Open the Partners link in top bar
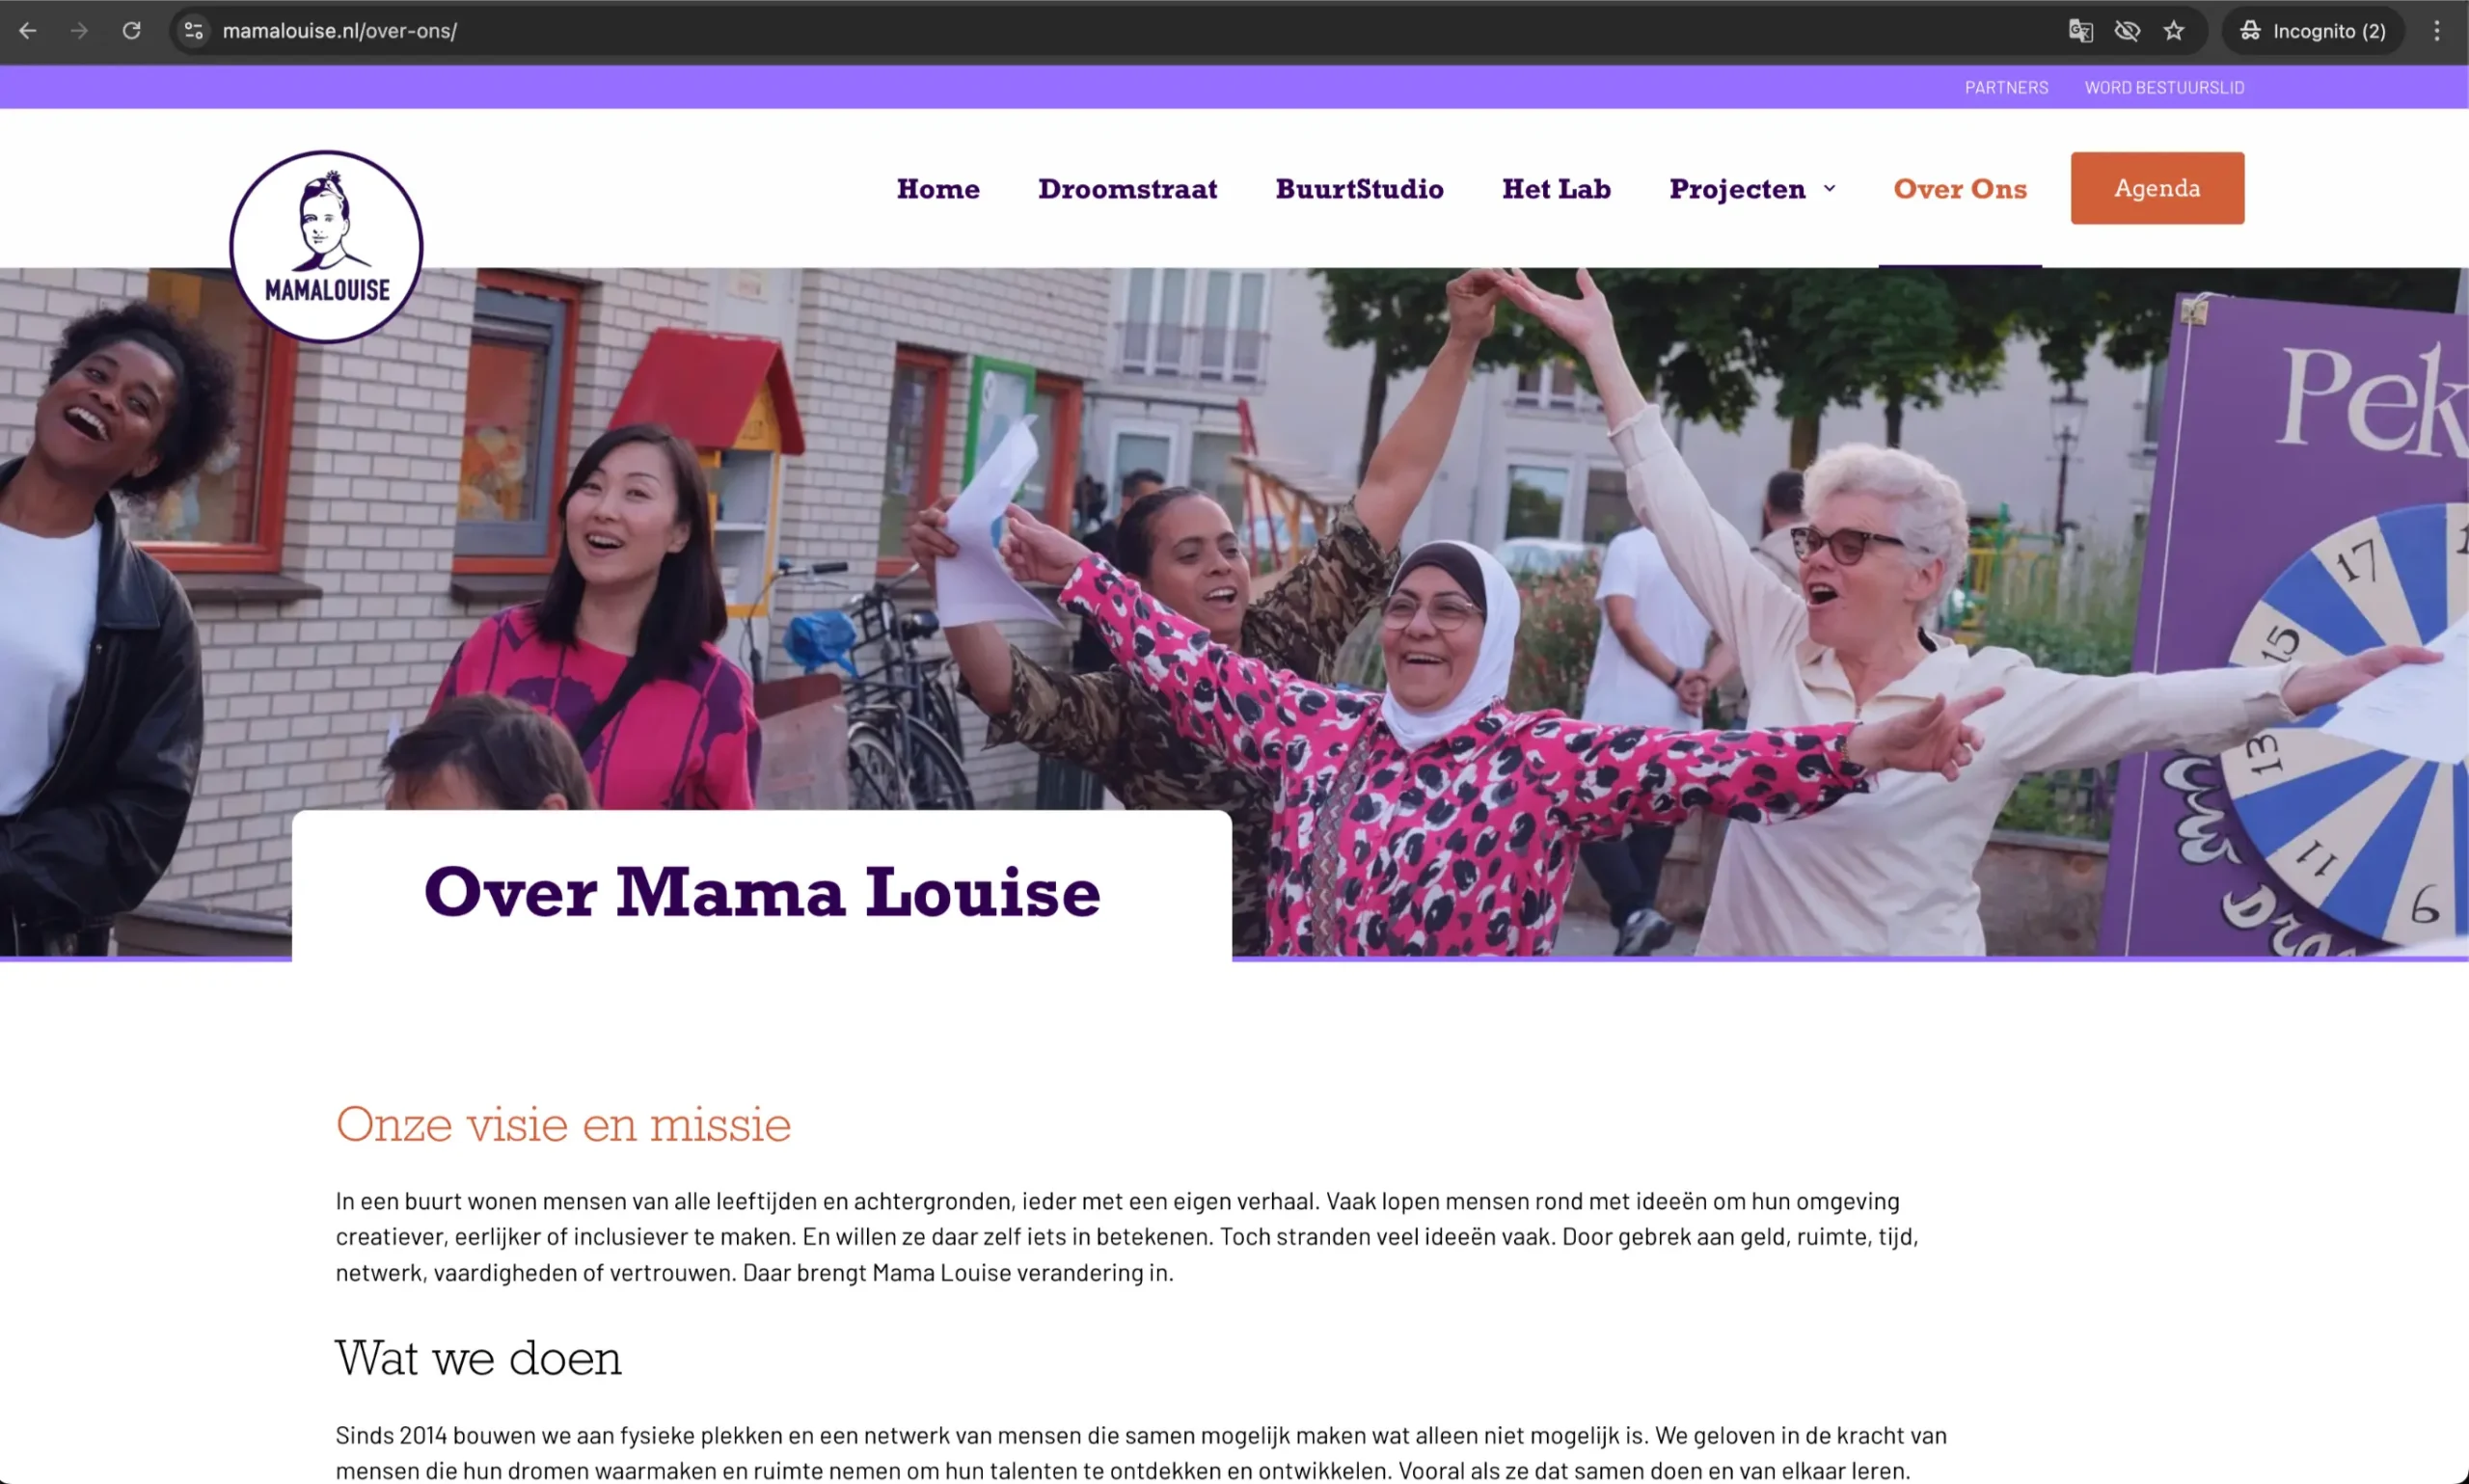The width and height of the screenshot is (2469, 1484). click(2006, 88)
